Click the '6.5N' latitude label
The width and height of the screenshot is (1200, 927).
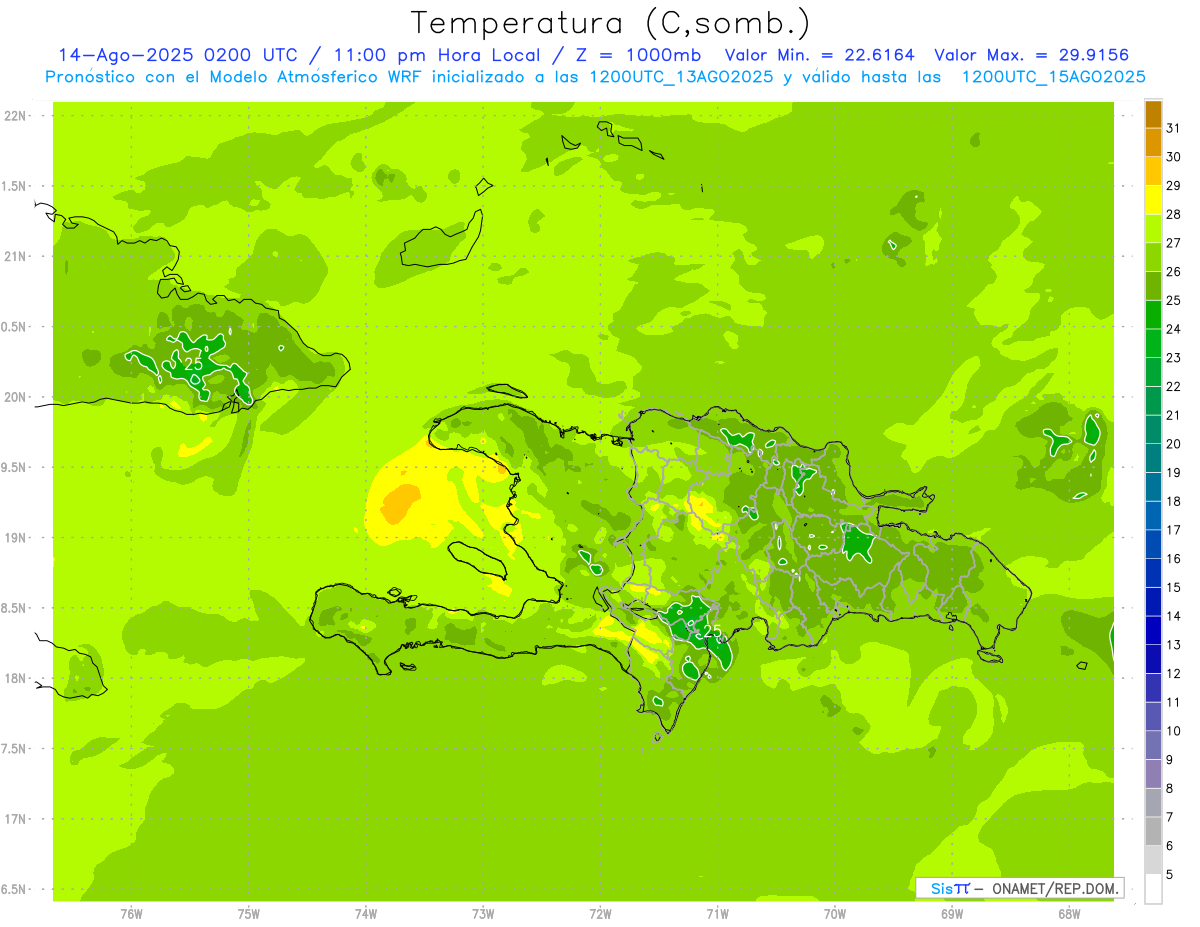pos(15,889)
